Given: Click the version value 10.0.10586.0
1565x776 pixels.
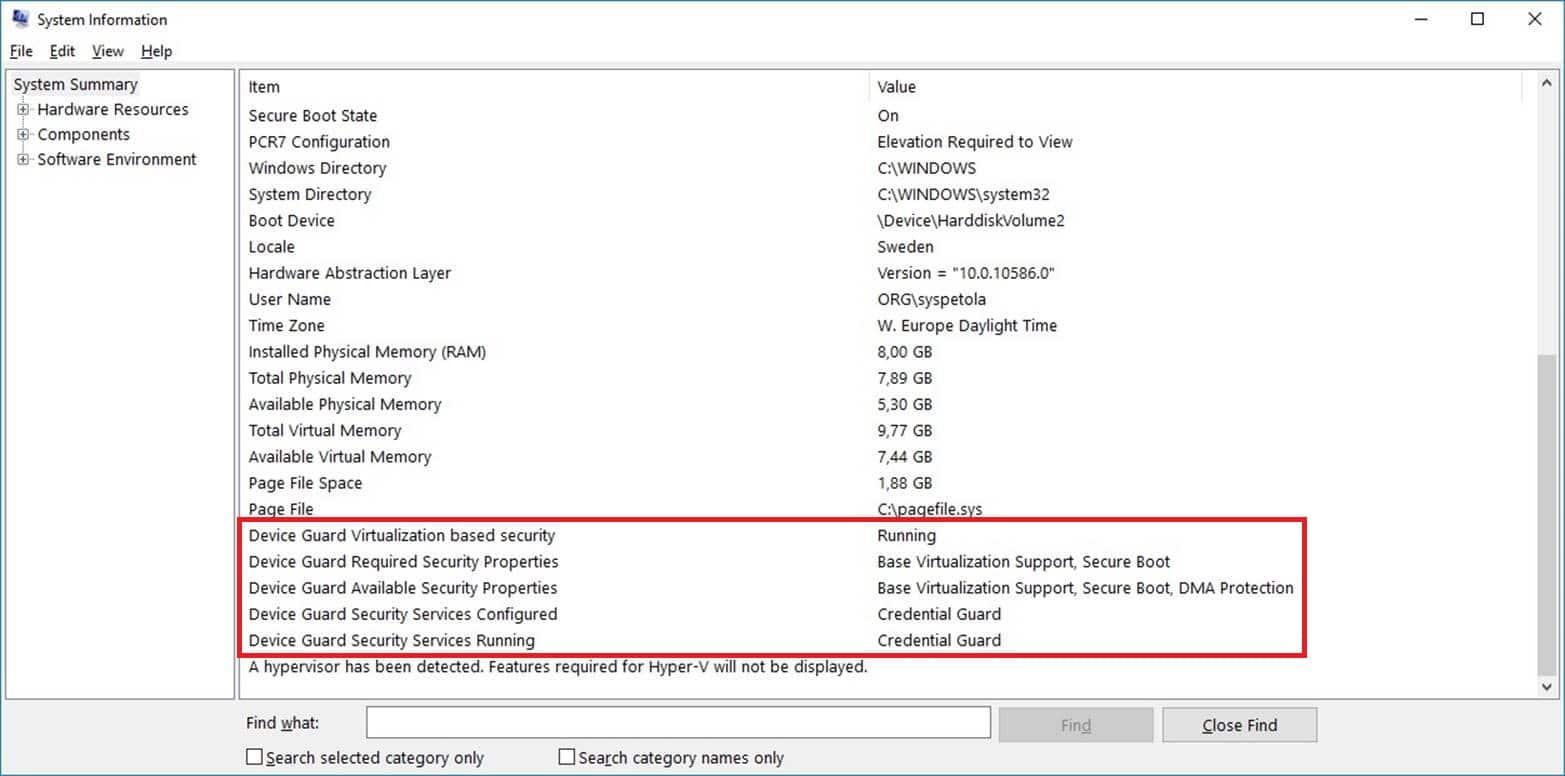Looking at the screenshot, I should 967,273.
